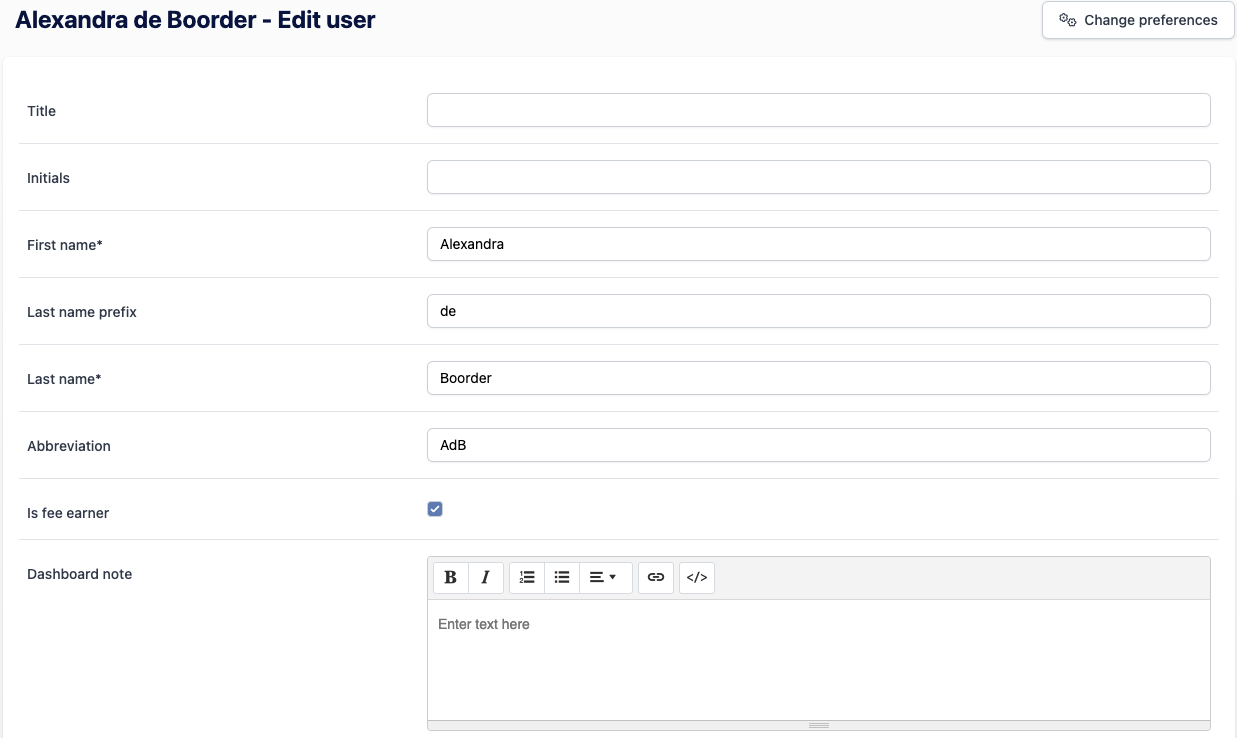
Task: Select the Last name prefix field
Action: (818, 311)
